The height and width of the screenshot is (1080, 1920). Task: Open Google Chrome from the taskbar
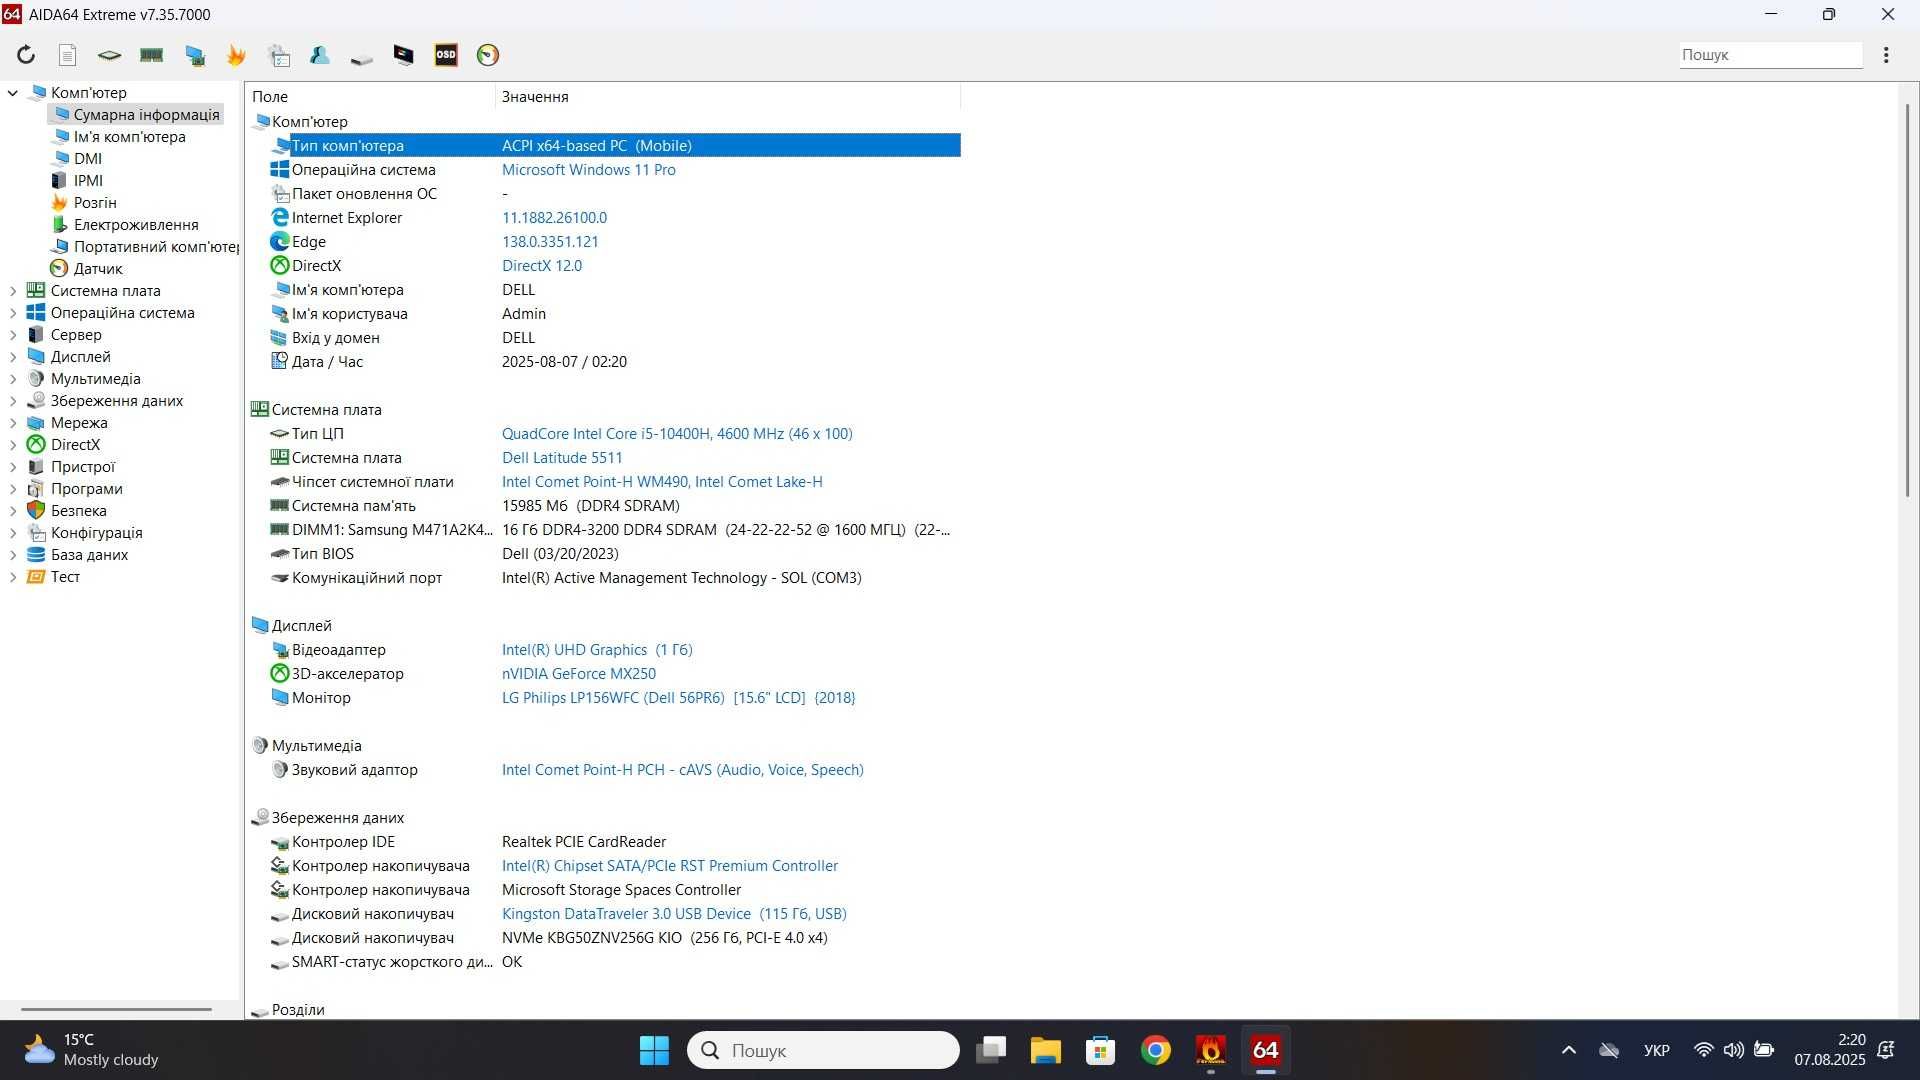tap(1155, 1050)
